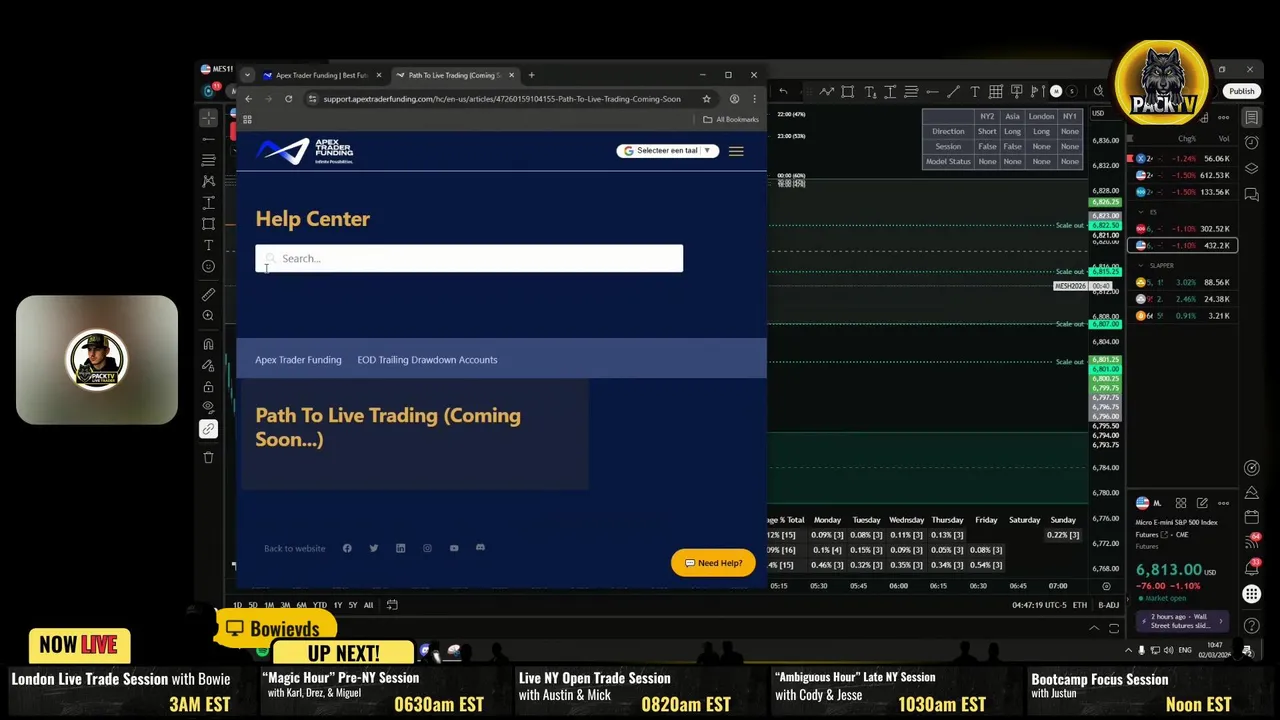Click the Chrome address bar URL
The image size is (1280, 720).
click(x=501, y=99)
